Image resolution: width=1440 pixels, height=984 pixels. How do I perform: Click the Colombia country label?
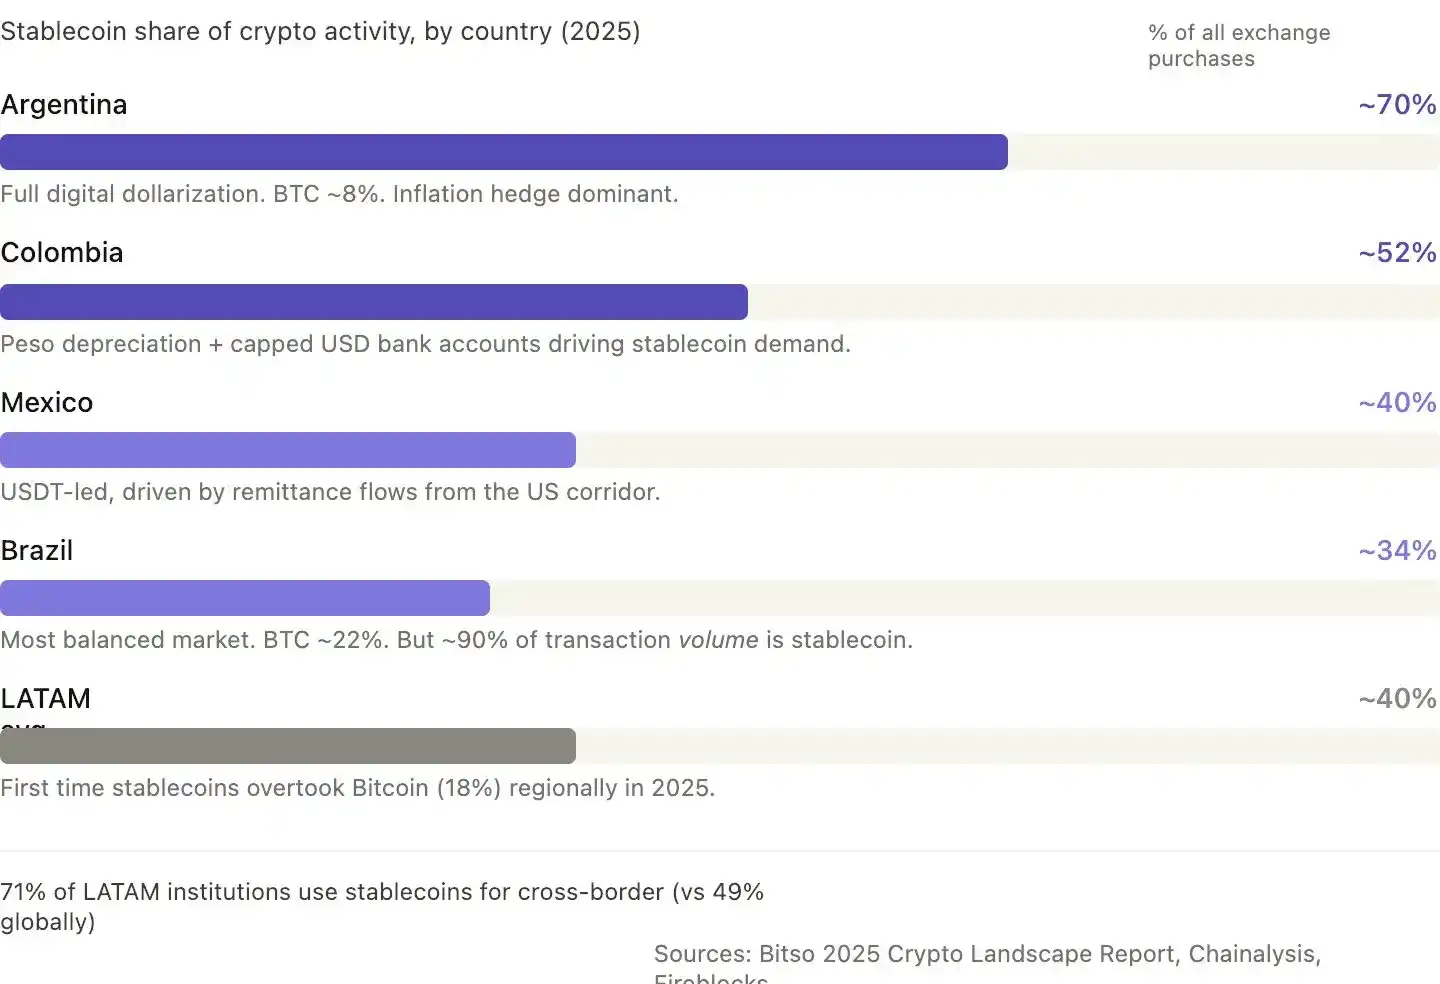coord(62,253)
